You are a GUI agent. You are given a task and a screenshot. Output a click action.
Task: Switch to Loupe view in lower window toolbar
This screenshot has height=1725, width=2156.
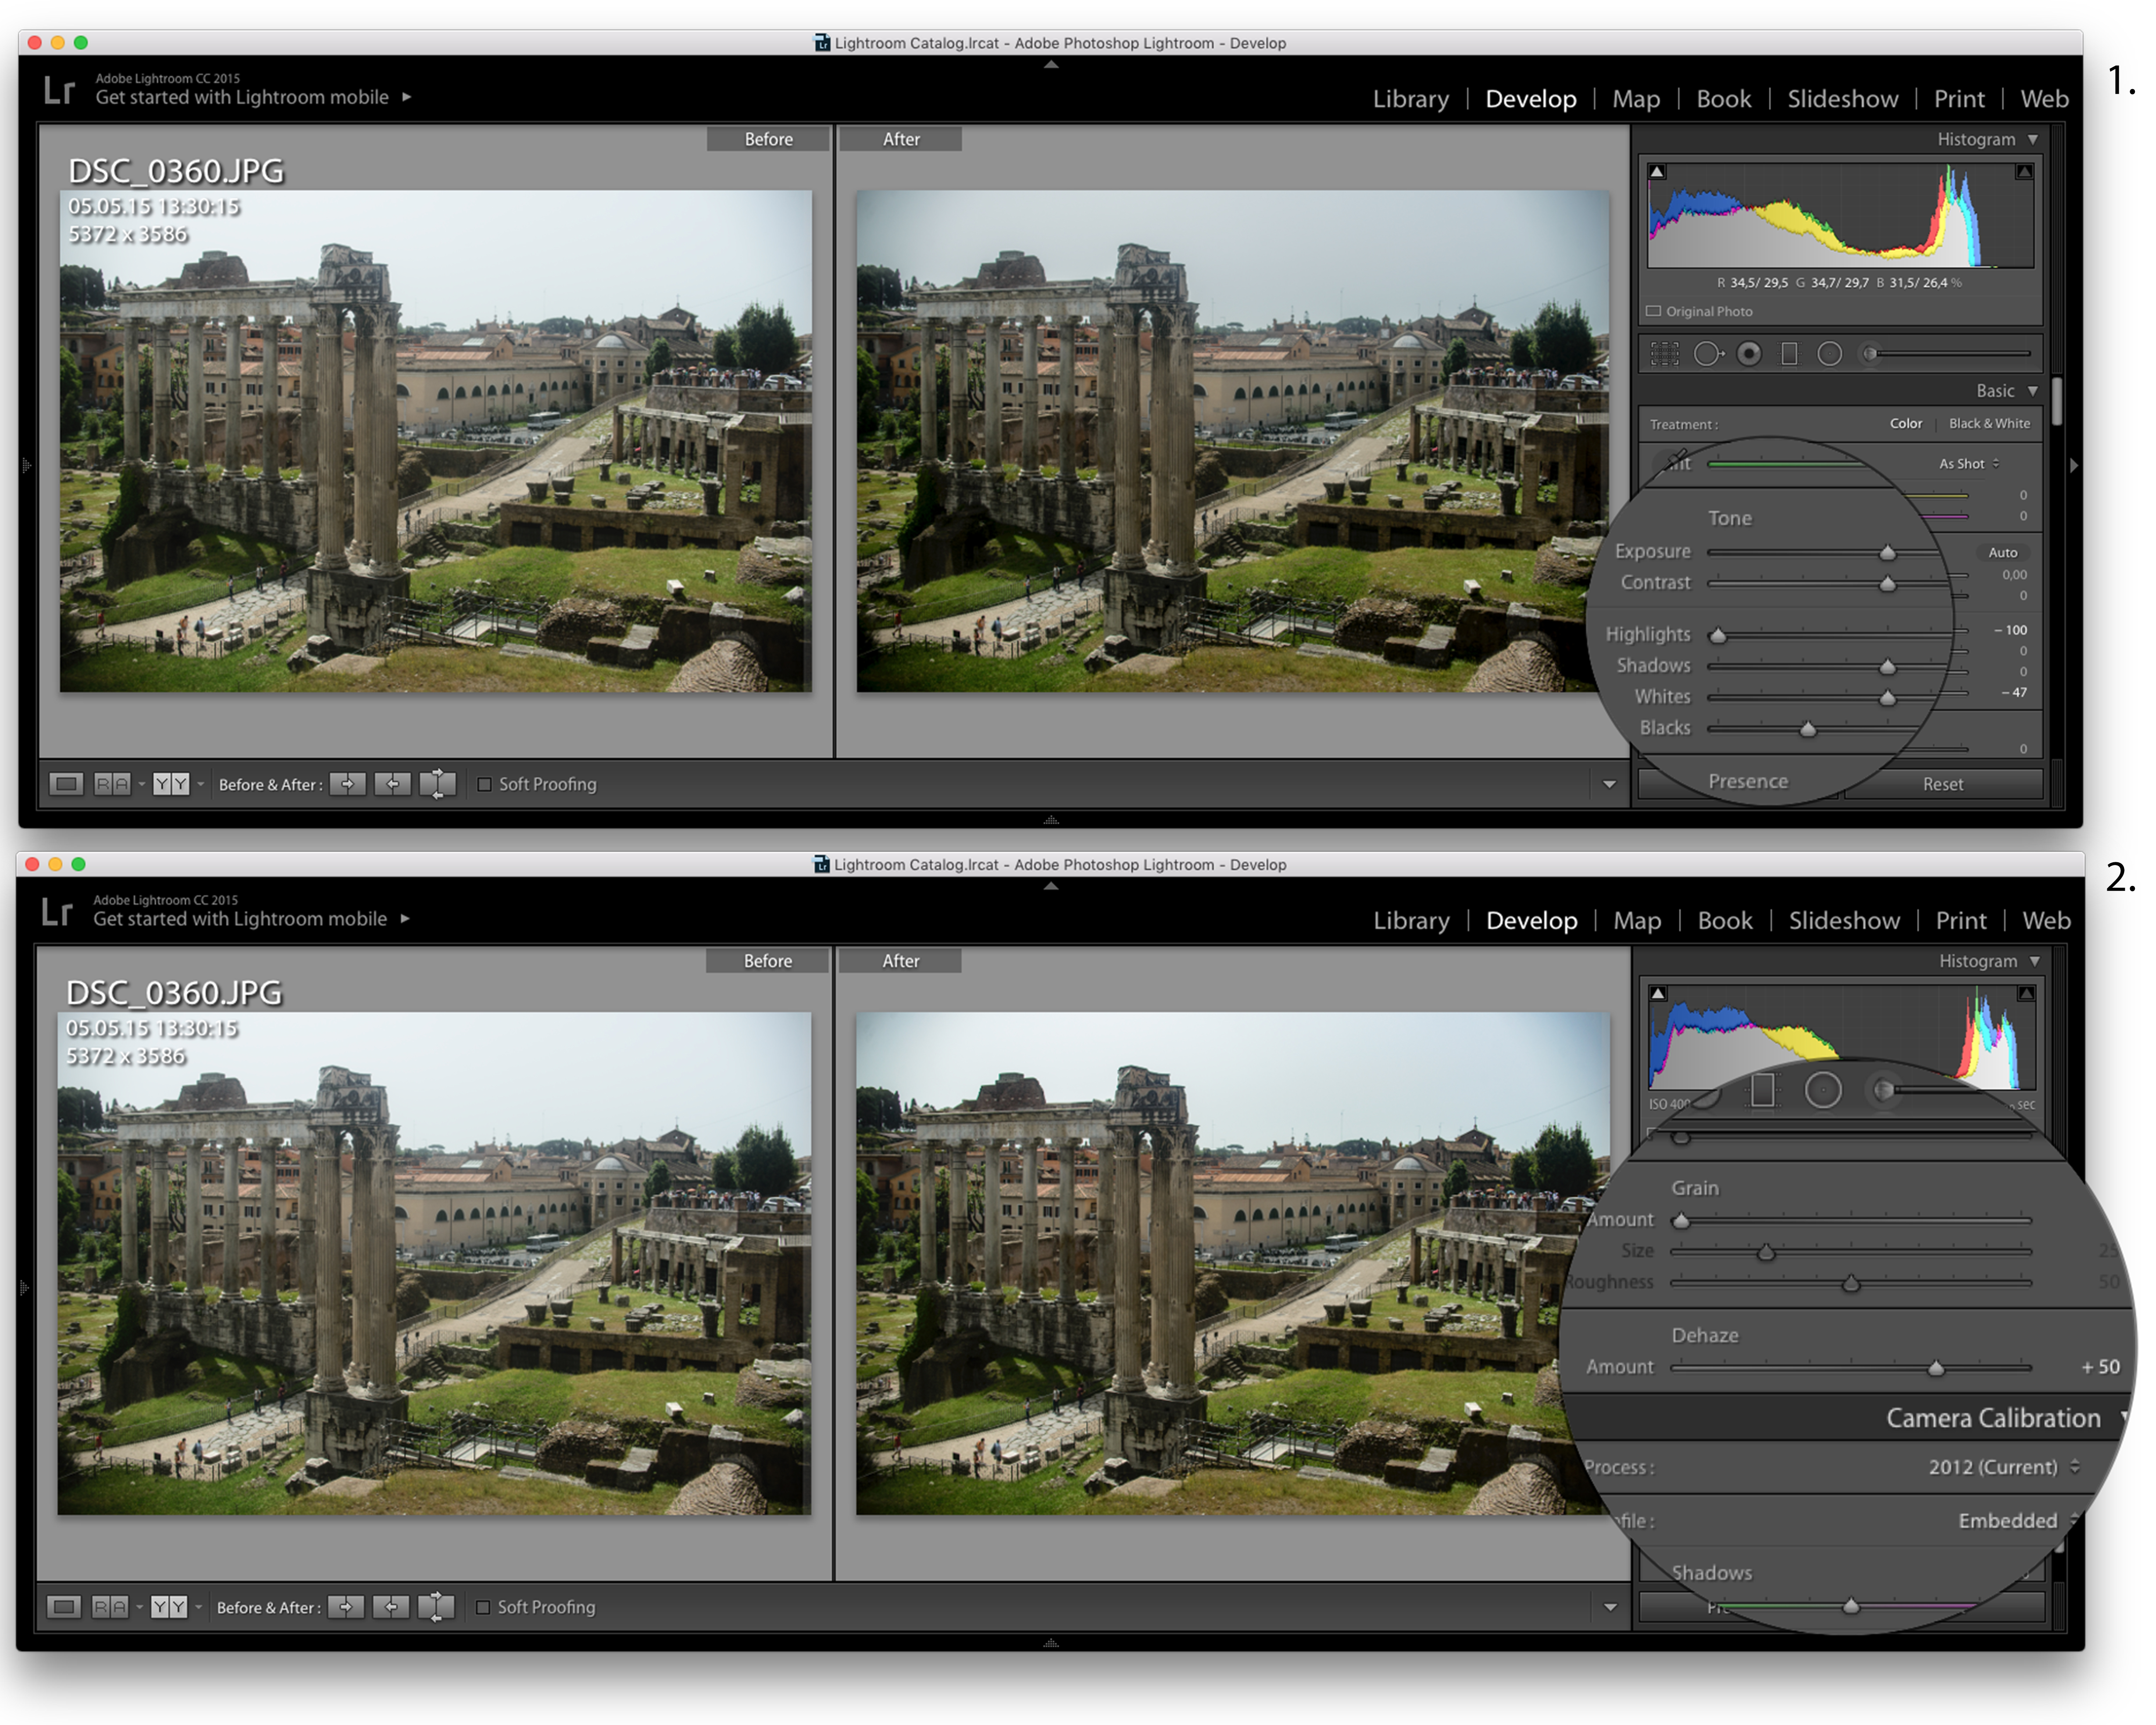click(x=64, y=1607)
